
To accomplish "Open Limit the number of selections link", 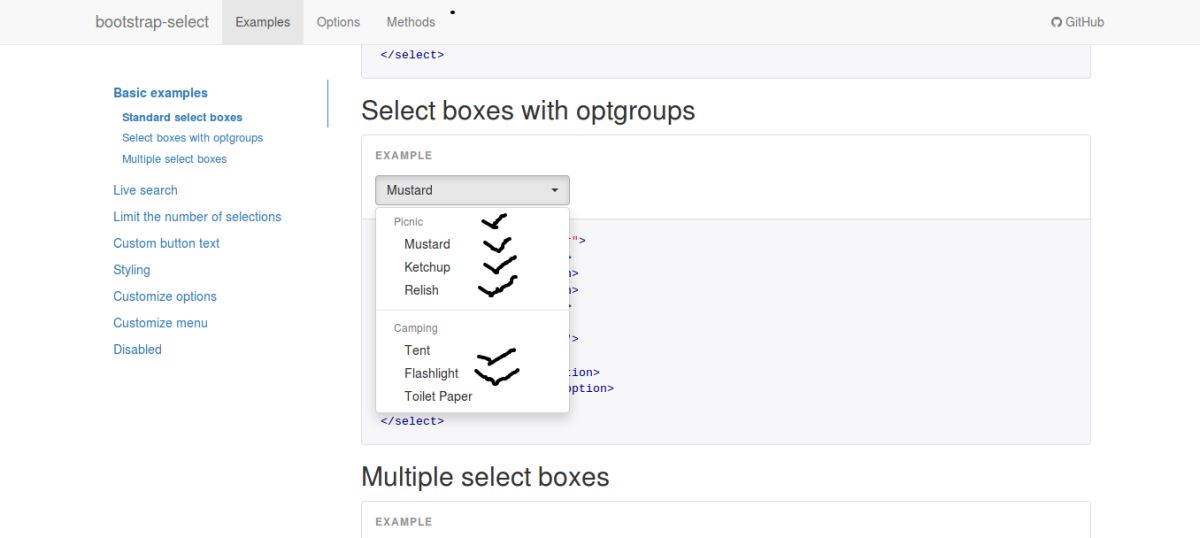I will click(197, 216).
